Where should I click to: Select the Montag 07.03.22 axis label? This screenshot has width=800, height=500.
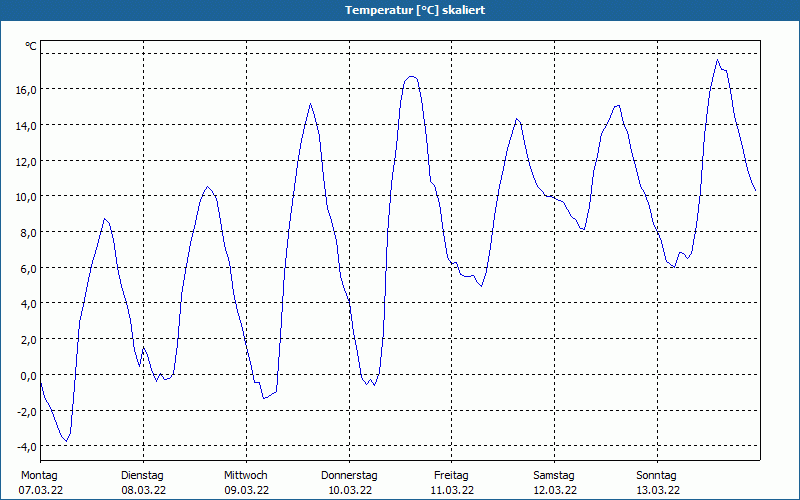pos(39,482)
